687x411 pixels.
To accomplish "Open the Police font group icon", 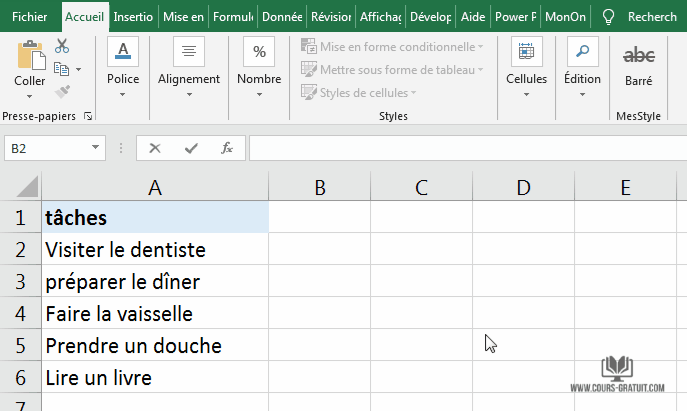I will 123,52.
